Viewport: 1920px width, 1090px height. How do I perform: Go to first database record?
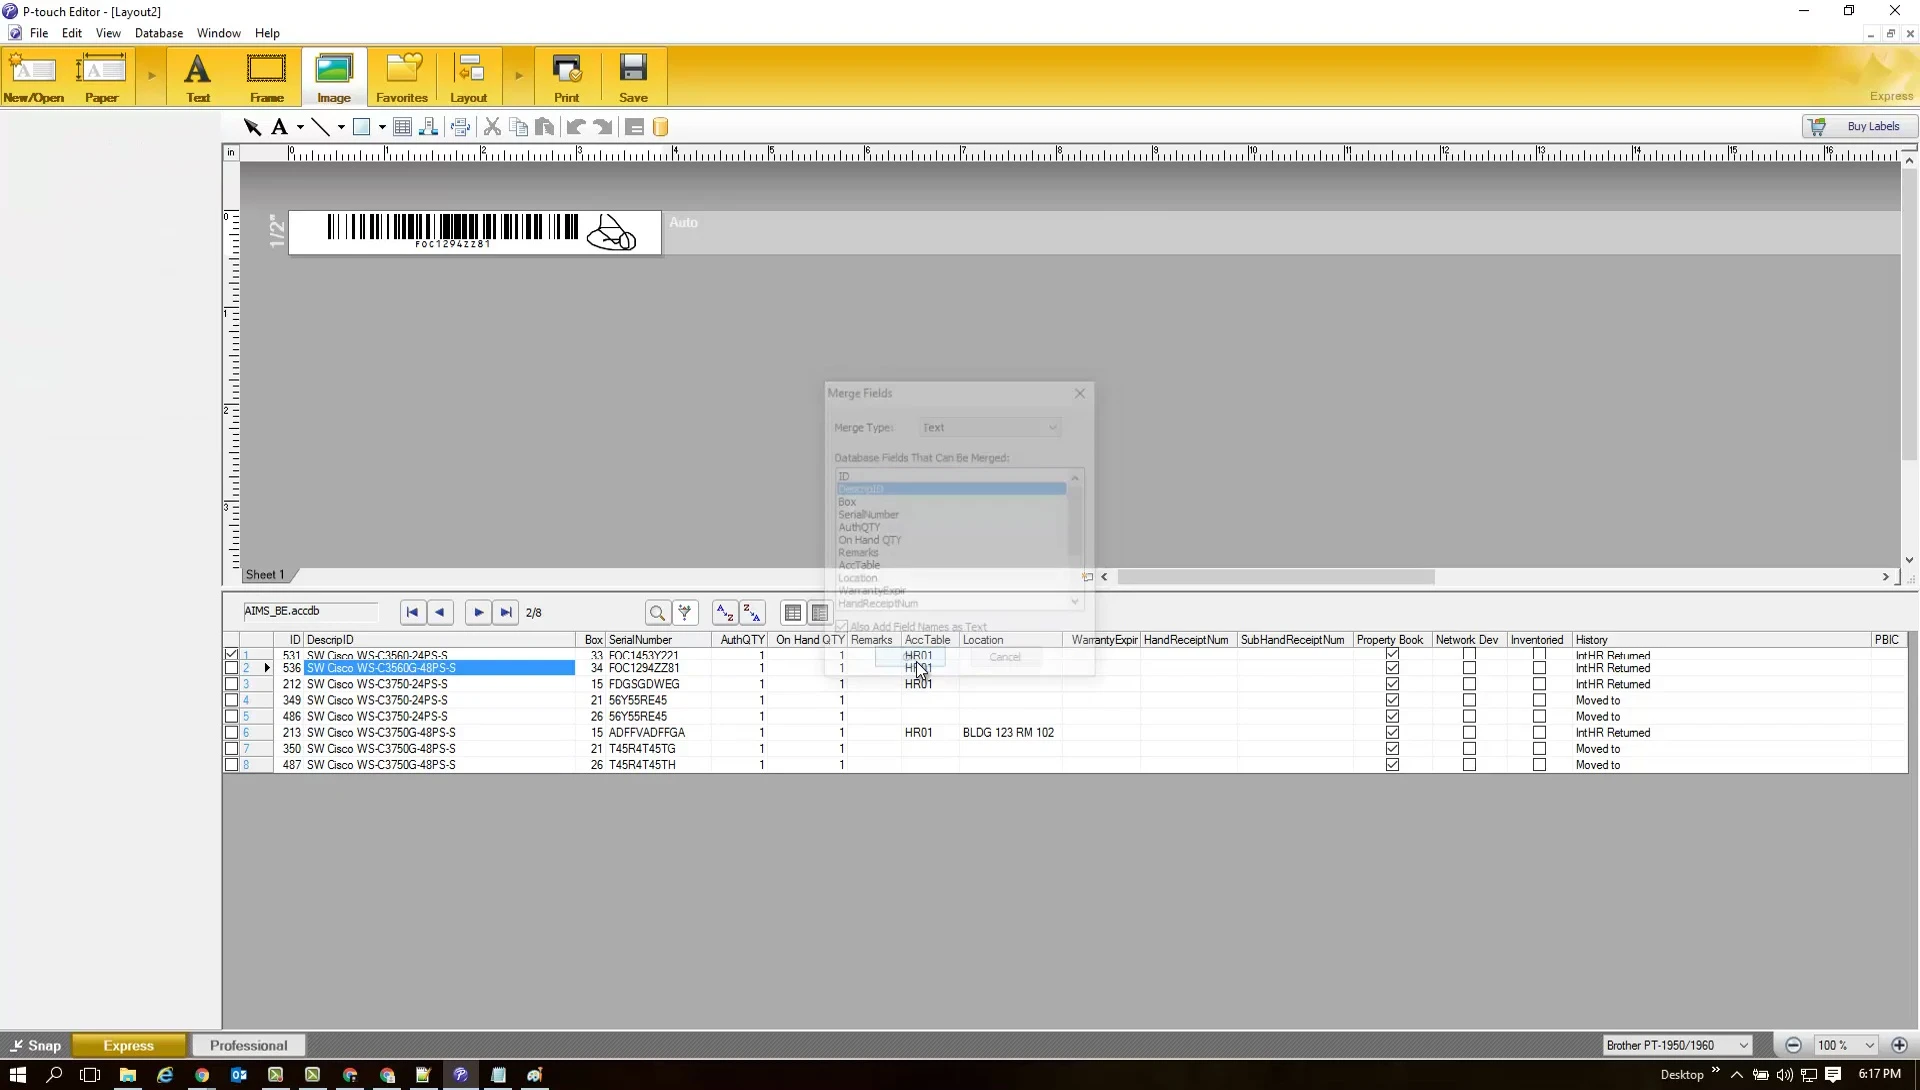click(412, 613)
